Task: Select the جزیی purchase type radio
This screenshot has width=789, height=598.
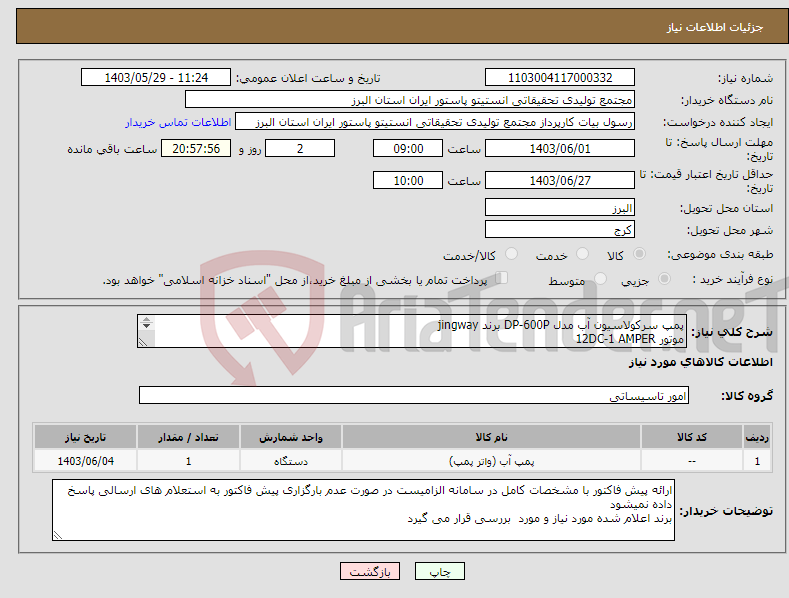Action: 664,279
